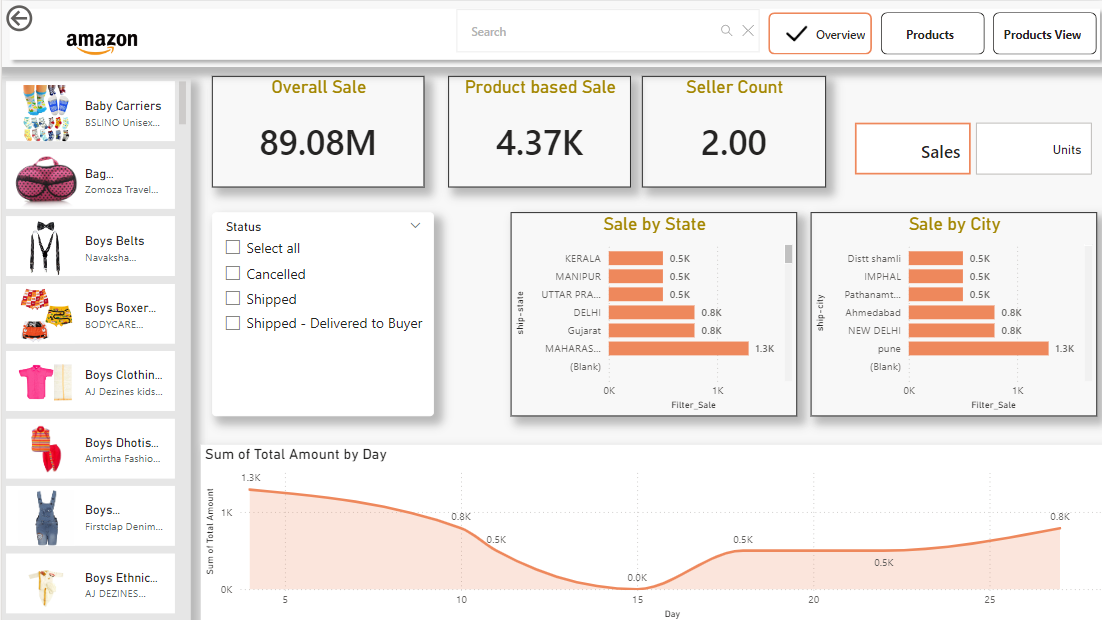The height and width of the screenshot is (620, 1102).
Task: Switch to the Units view toggle
Action: [x=1034, y=148]
